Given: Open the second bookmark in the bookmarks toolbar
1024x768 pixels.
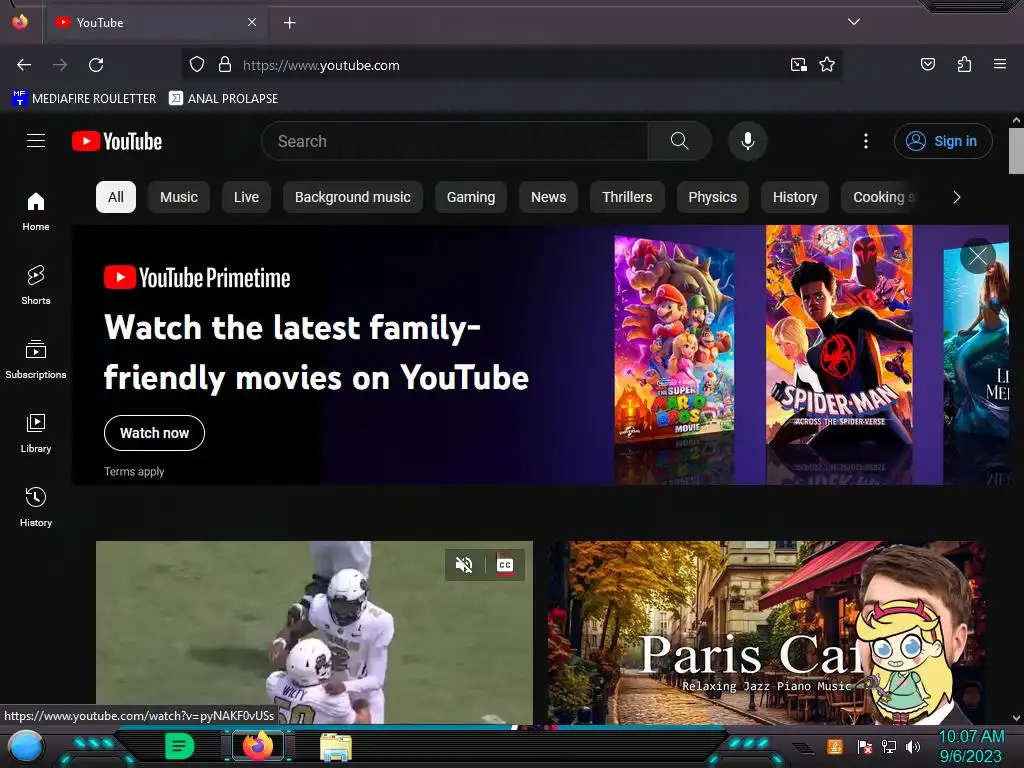Looking at the screenshot, I should (x=223, y=99).
